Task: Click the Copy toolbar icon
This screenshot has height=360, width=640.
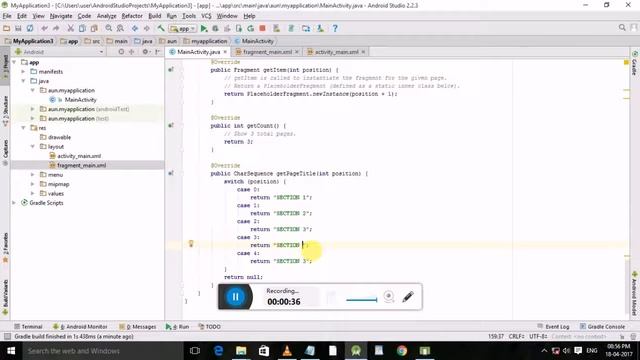Action: [82, 28]
